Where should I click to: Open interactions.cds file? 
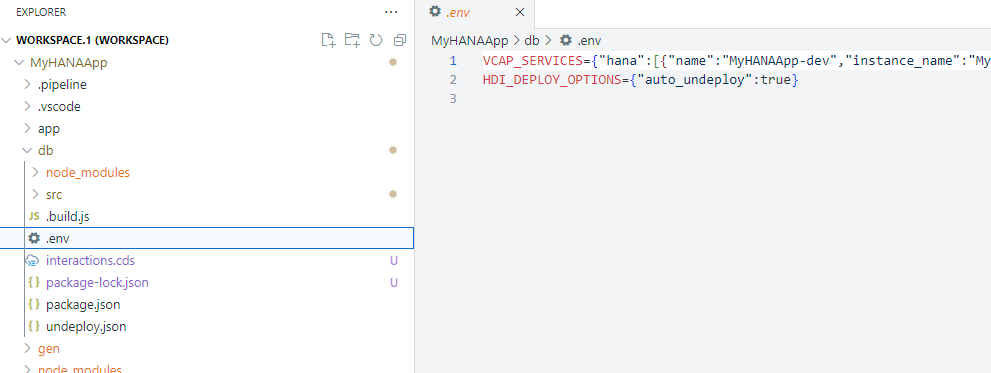tap(90, 260)
